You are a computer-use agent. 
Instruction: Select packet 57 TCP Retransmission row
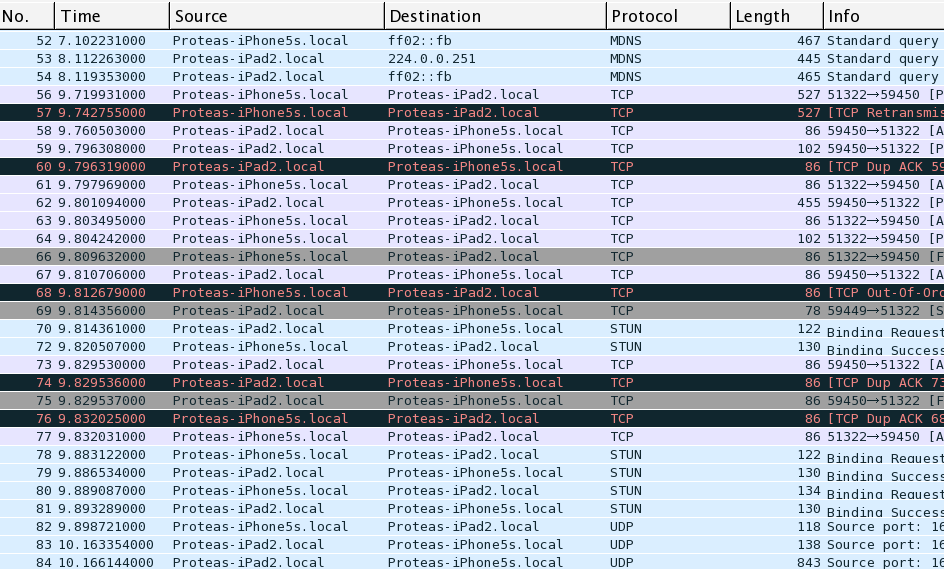[x=472, y=113]
